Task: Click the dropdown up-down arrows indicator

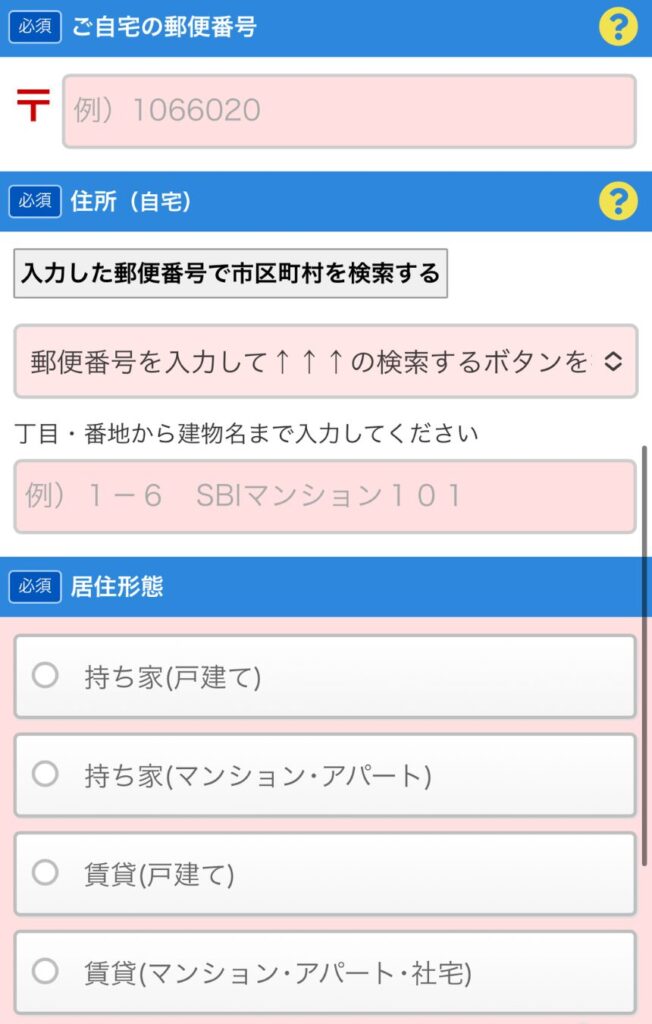Action: coord(613,361)
